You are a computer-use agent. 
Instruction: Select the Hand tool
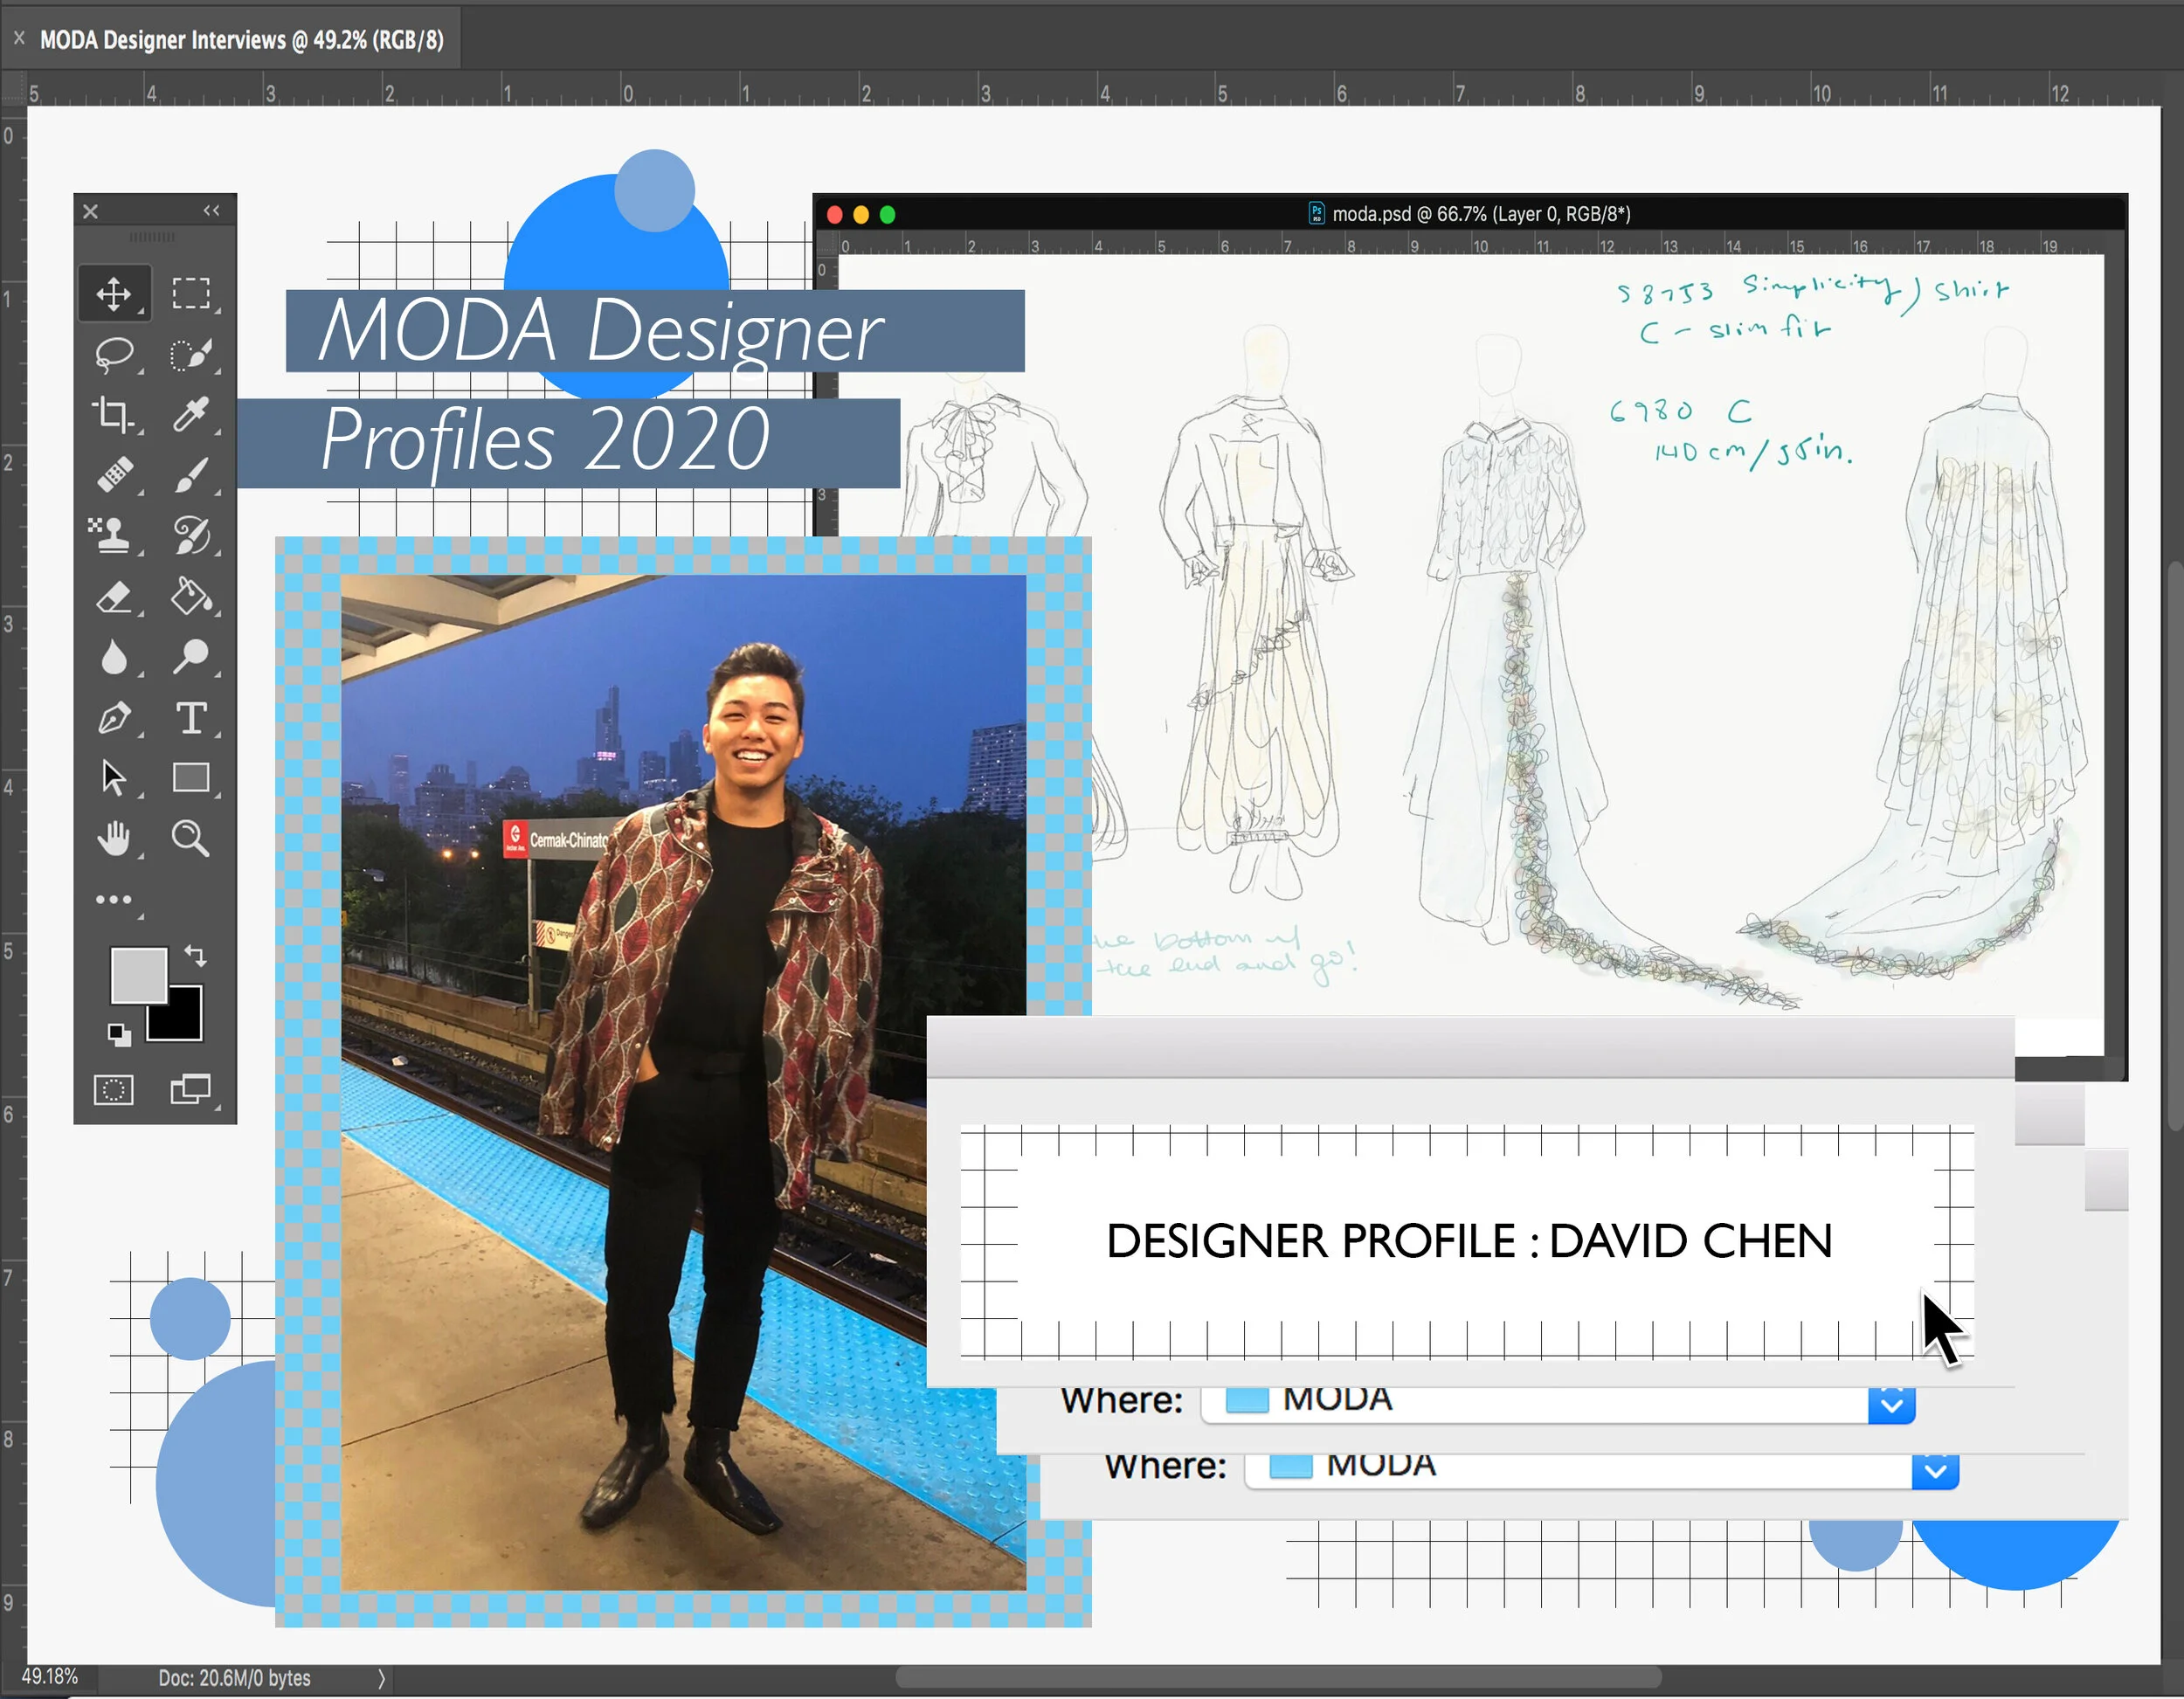click(114, 838)
